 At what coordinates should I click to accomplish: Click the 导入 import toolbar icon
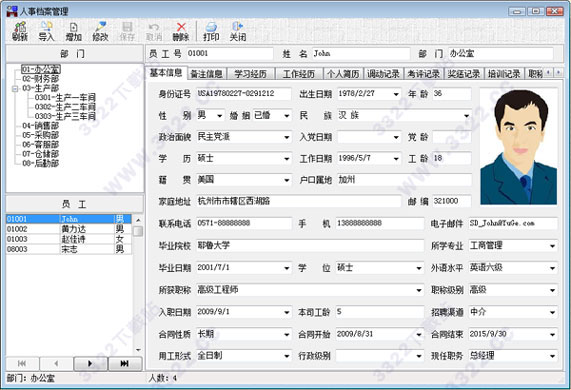coord(46,31)
